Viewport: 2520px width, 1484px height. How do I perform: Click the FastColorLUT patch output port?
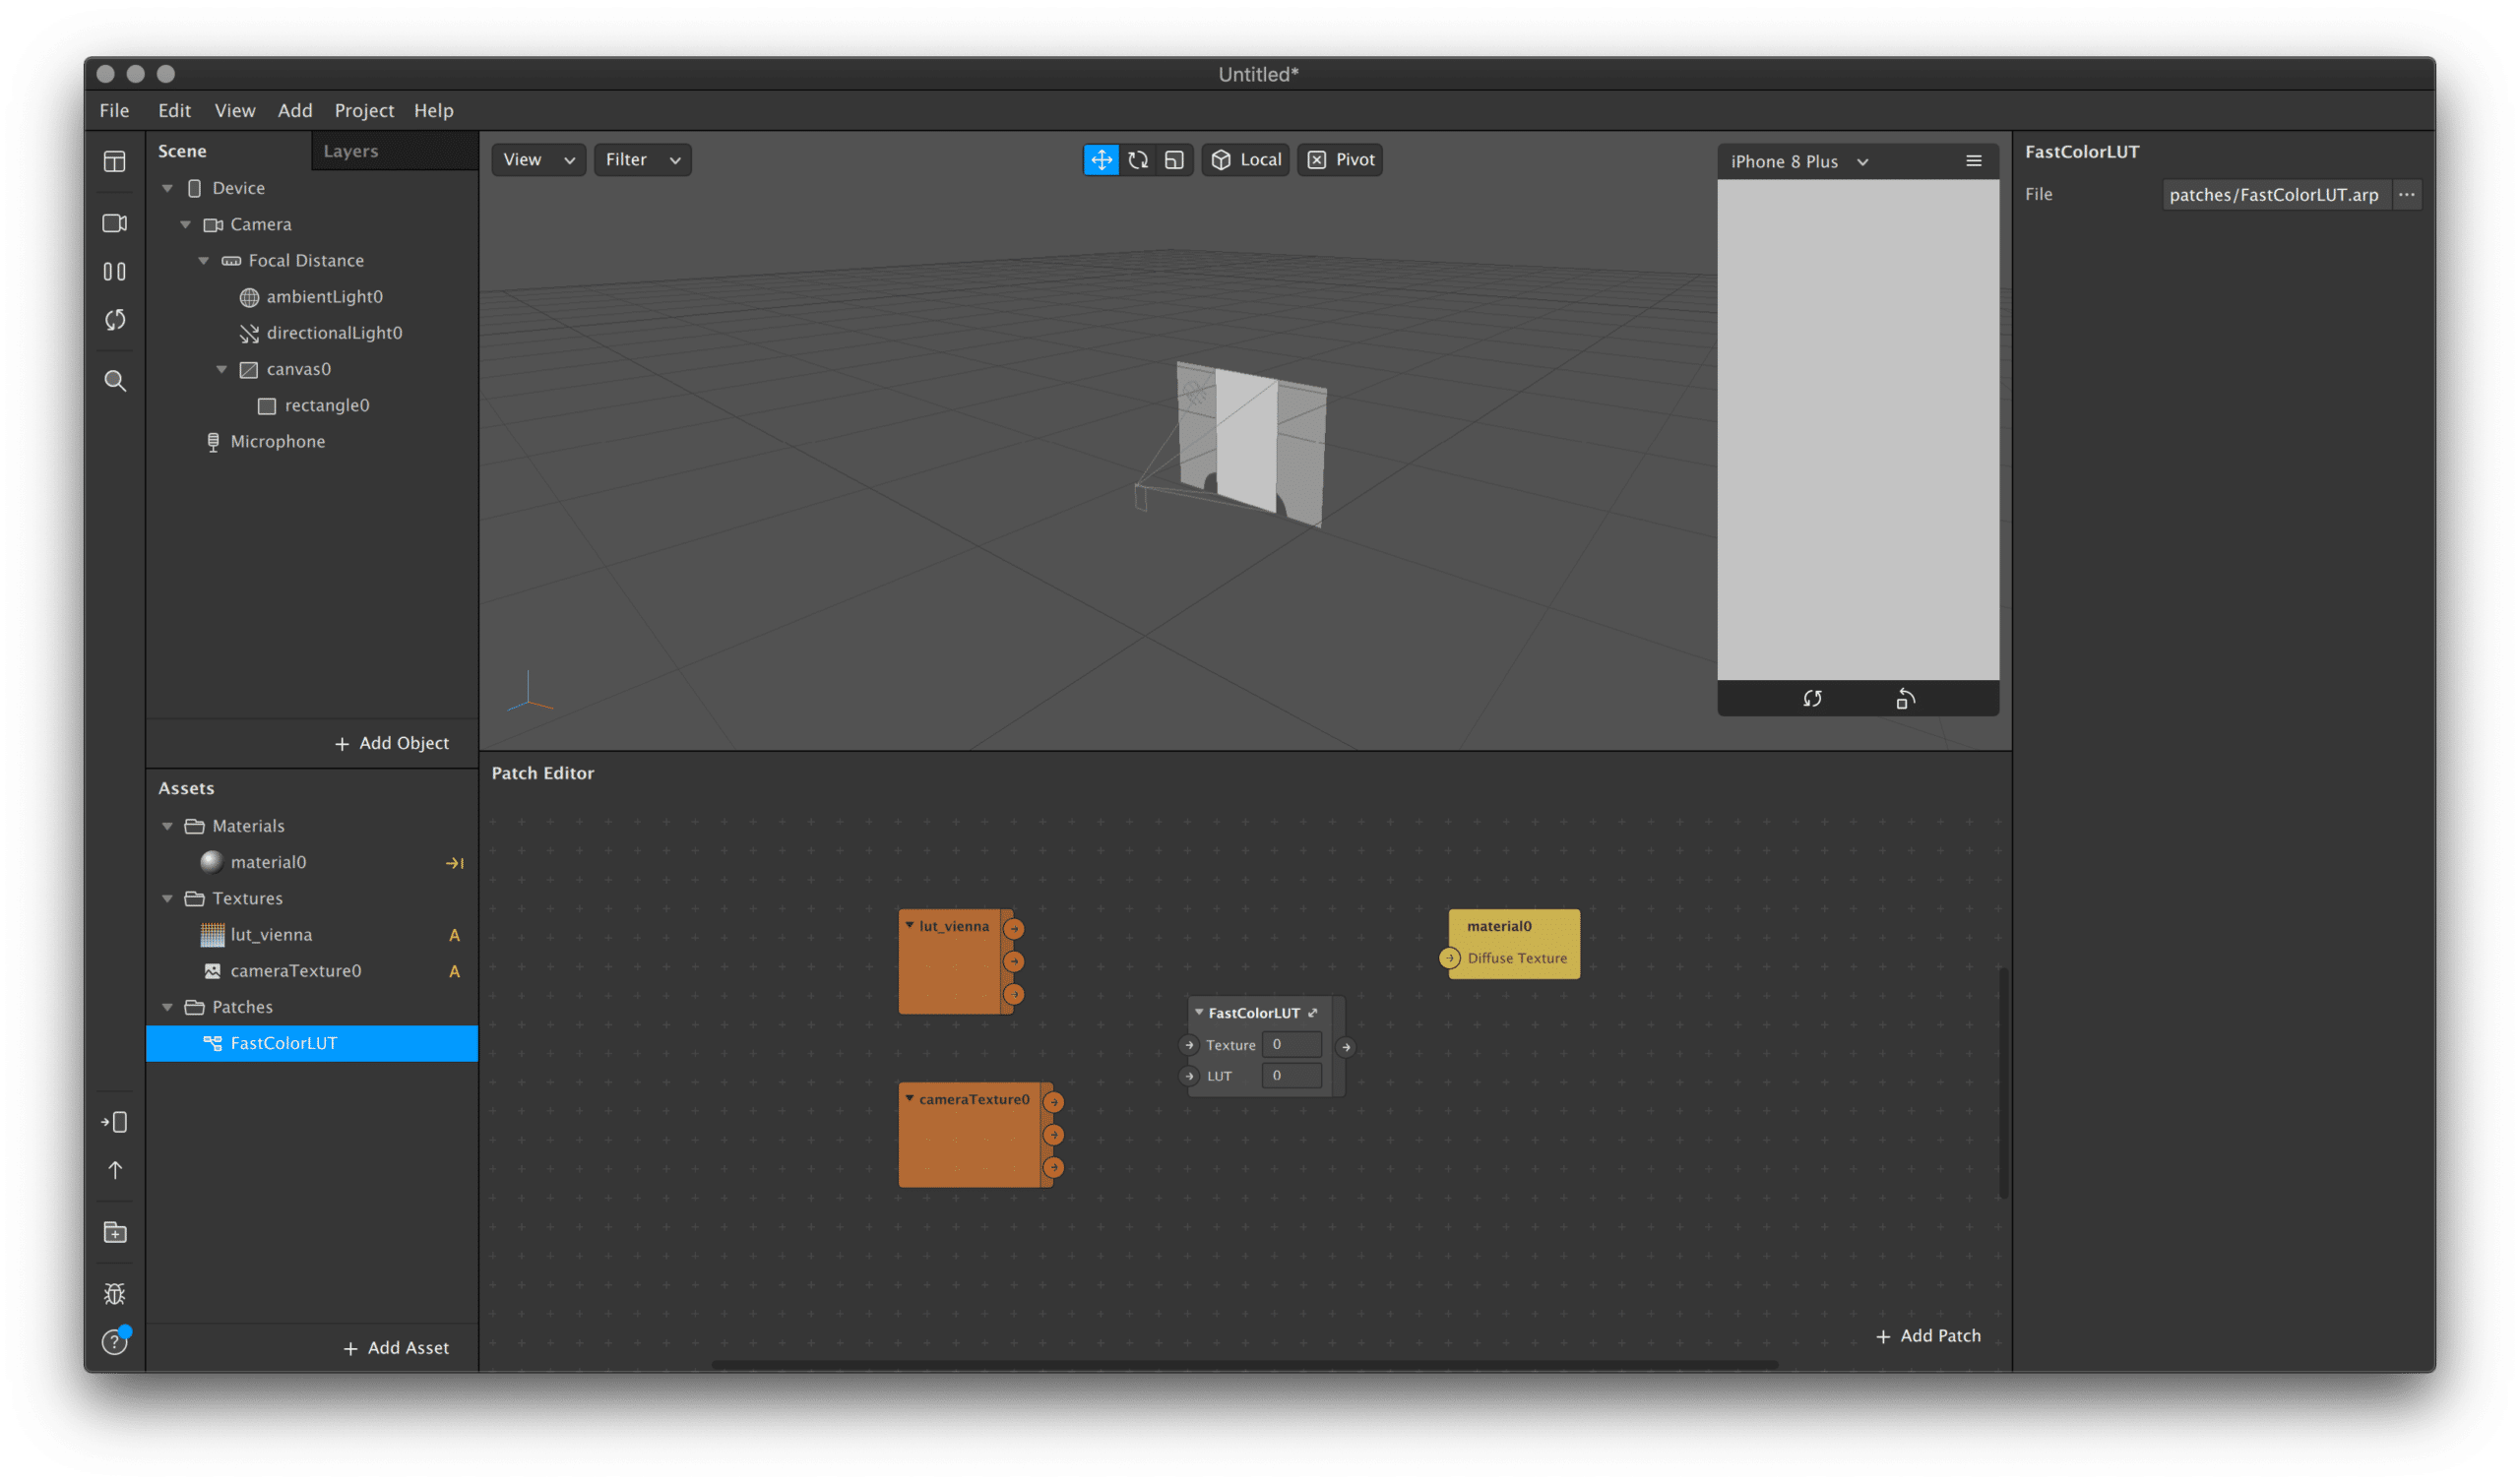coord(1346,1047)
